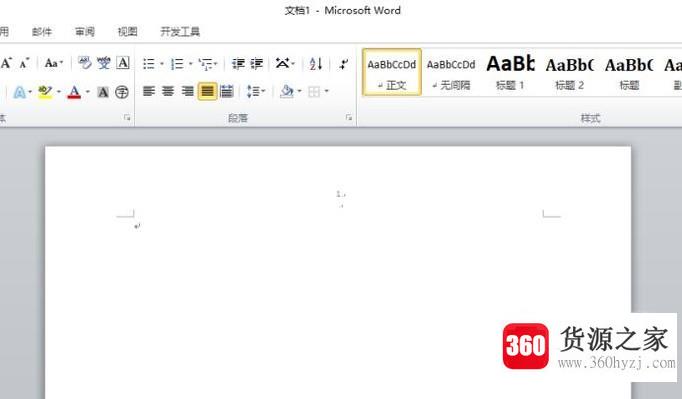Decrease the paragraph indent
682x399 pixels.
238,64
